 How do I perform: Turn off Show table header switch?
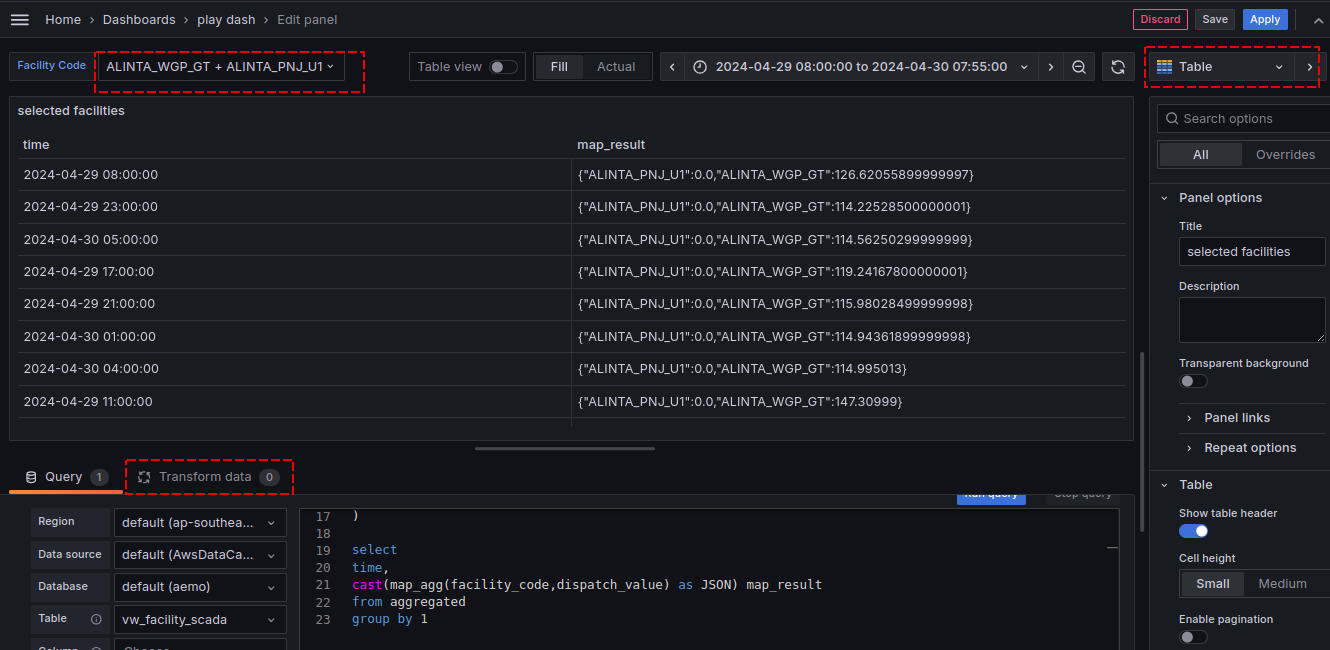pyautogui.click(x=1193, y=531)
